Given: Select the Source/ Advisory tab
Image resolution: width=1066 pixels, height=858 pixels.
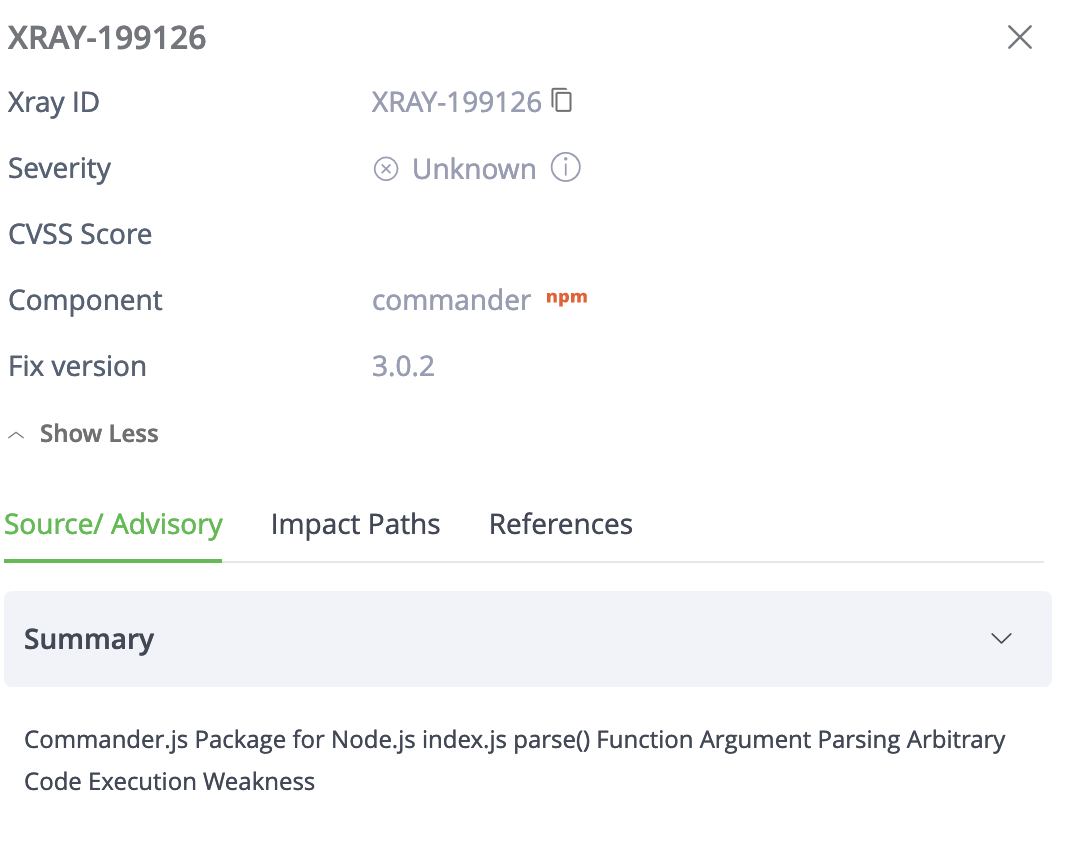Looking at the screenshot, I should [113, 523].
